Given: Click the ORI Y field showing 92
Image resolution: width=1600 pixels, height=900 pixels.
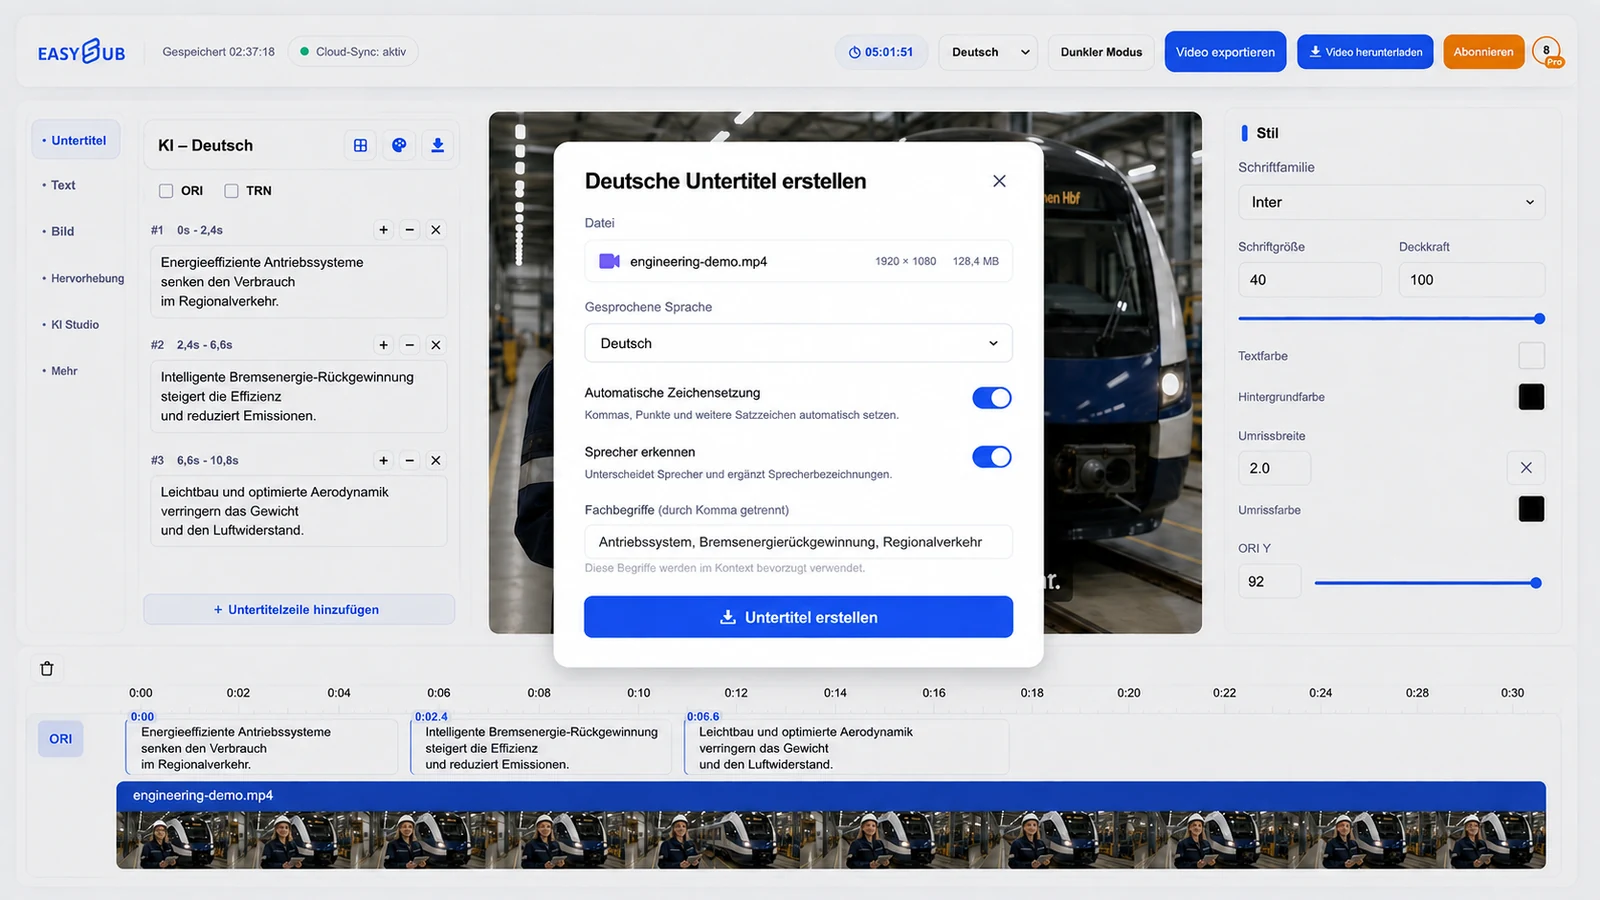Looking at the screenshot, I should (1269, 581).
